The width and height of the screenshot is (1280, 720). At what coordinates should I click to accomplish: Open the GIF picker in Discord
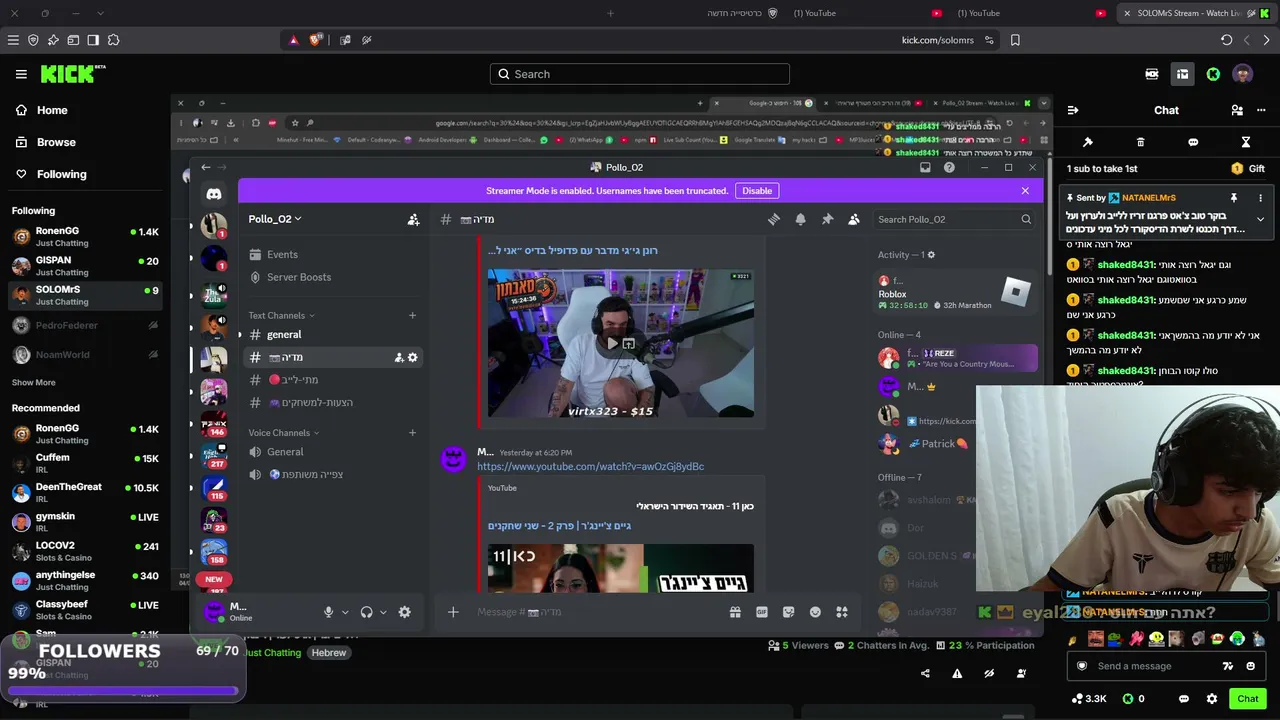[x=762, y=612]
